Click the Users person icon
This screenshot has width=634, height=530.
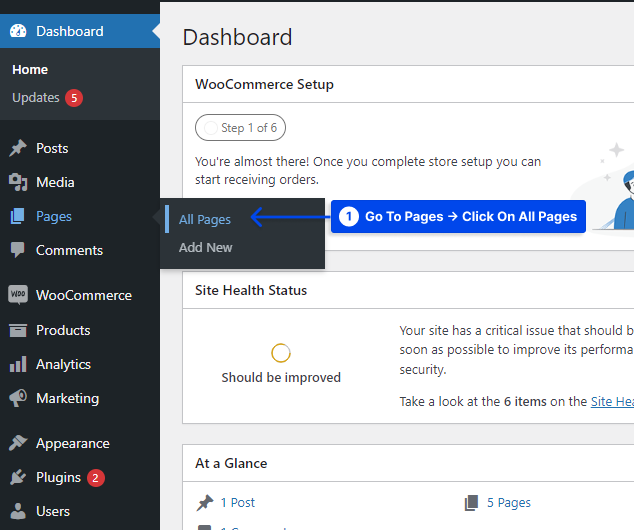point(18,511)
